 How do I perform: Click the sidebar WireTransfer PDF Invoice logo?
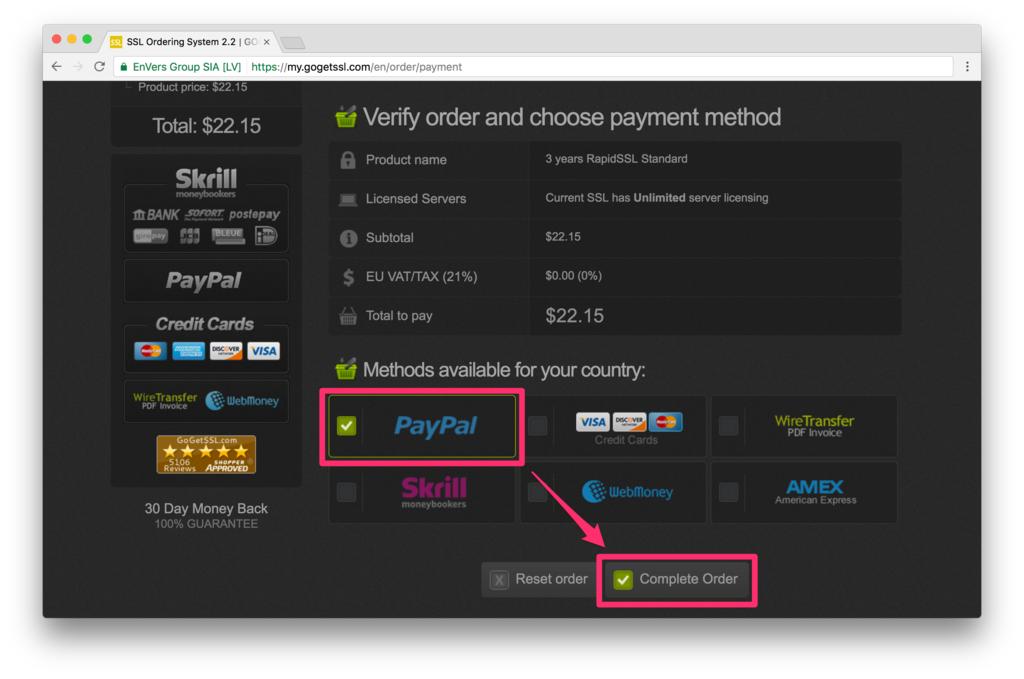pyautogui.click(x=165, y=401)
